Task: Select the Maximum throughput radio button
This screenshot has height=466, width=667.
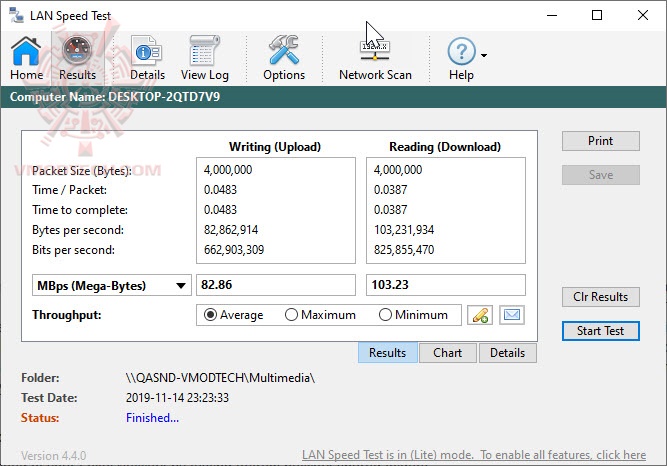Action: 291,315
